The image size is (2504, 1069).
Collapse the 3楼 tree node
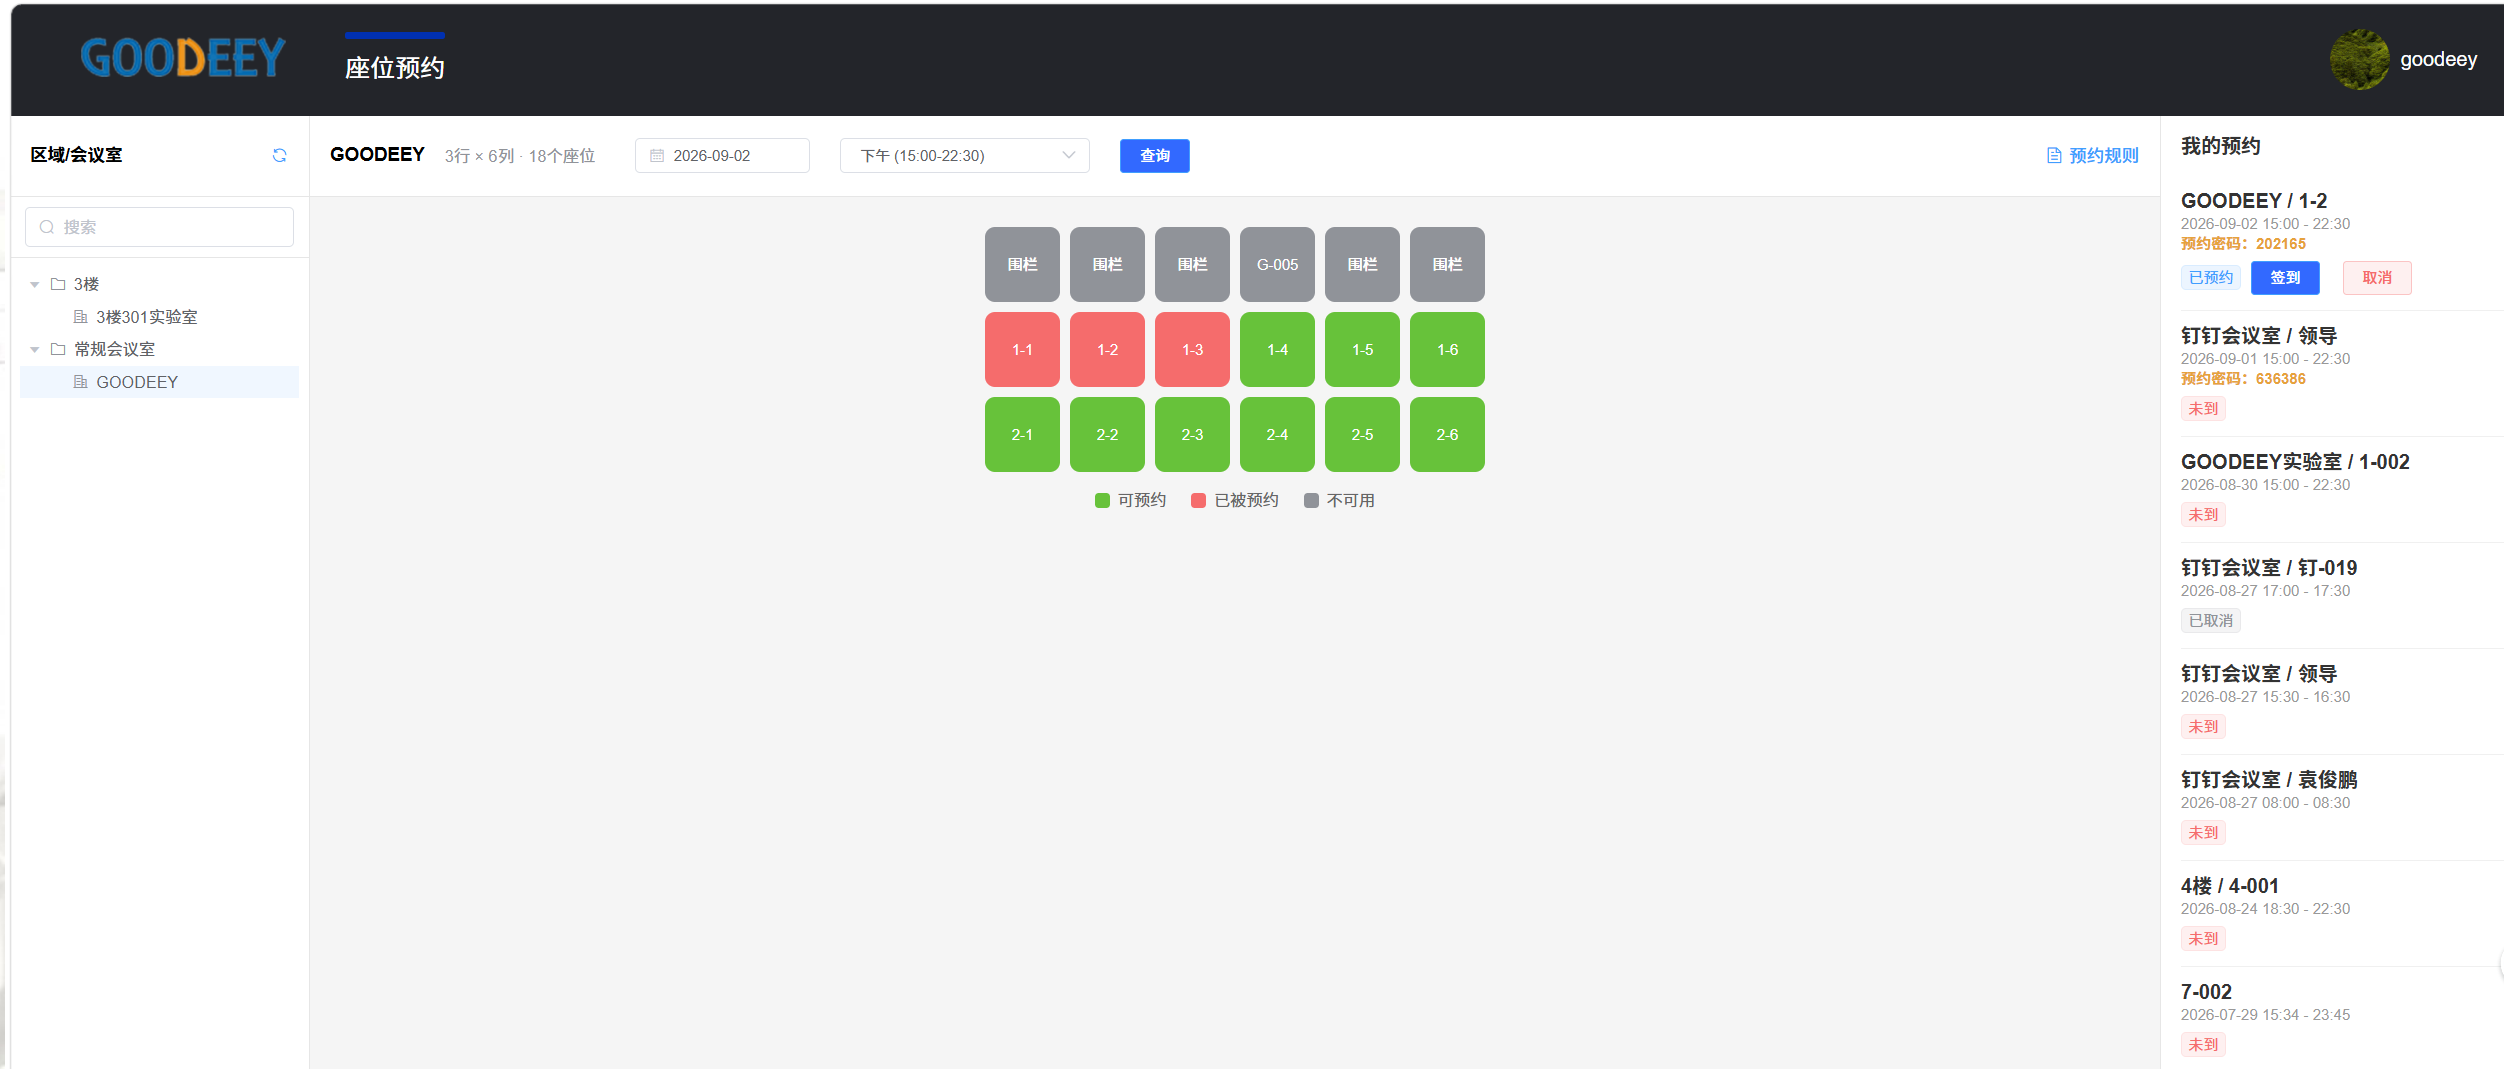(x=35, y=285)
